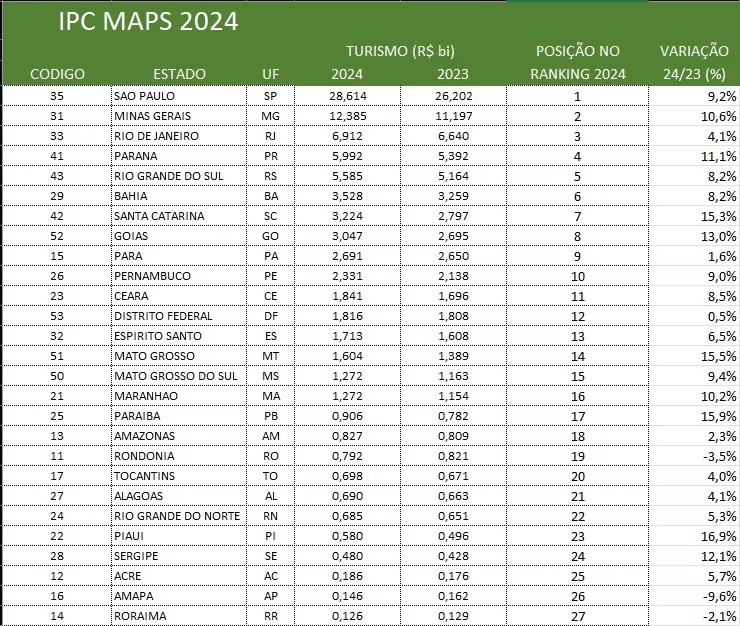Select the 13,0% variation for Goias
This screenshot has width=740, height=626.
[694, 236]
